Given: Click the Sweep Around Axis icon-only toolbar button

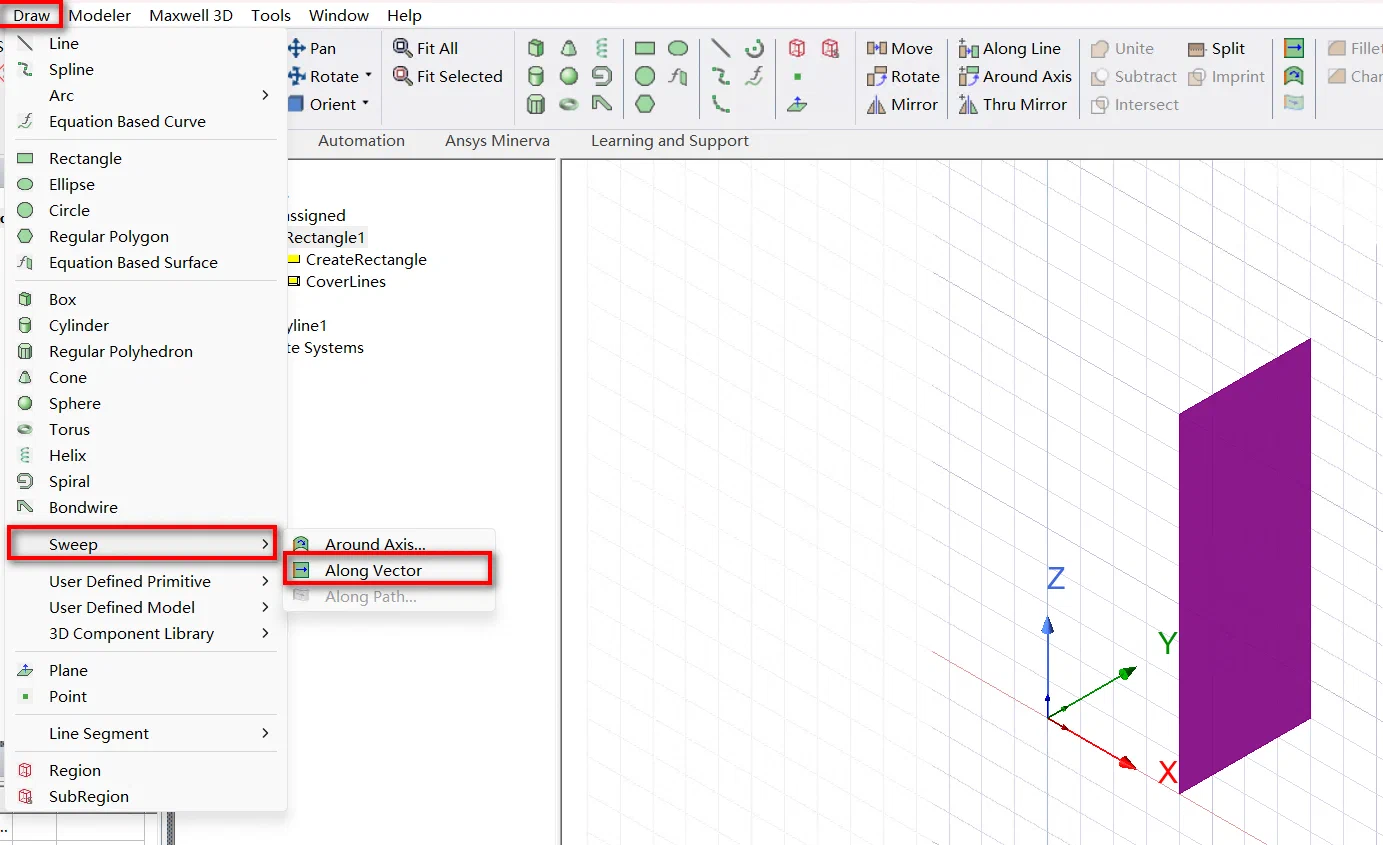Looking at the screenshot, I should (1294, 76).
